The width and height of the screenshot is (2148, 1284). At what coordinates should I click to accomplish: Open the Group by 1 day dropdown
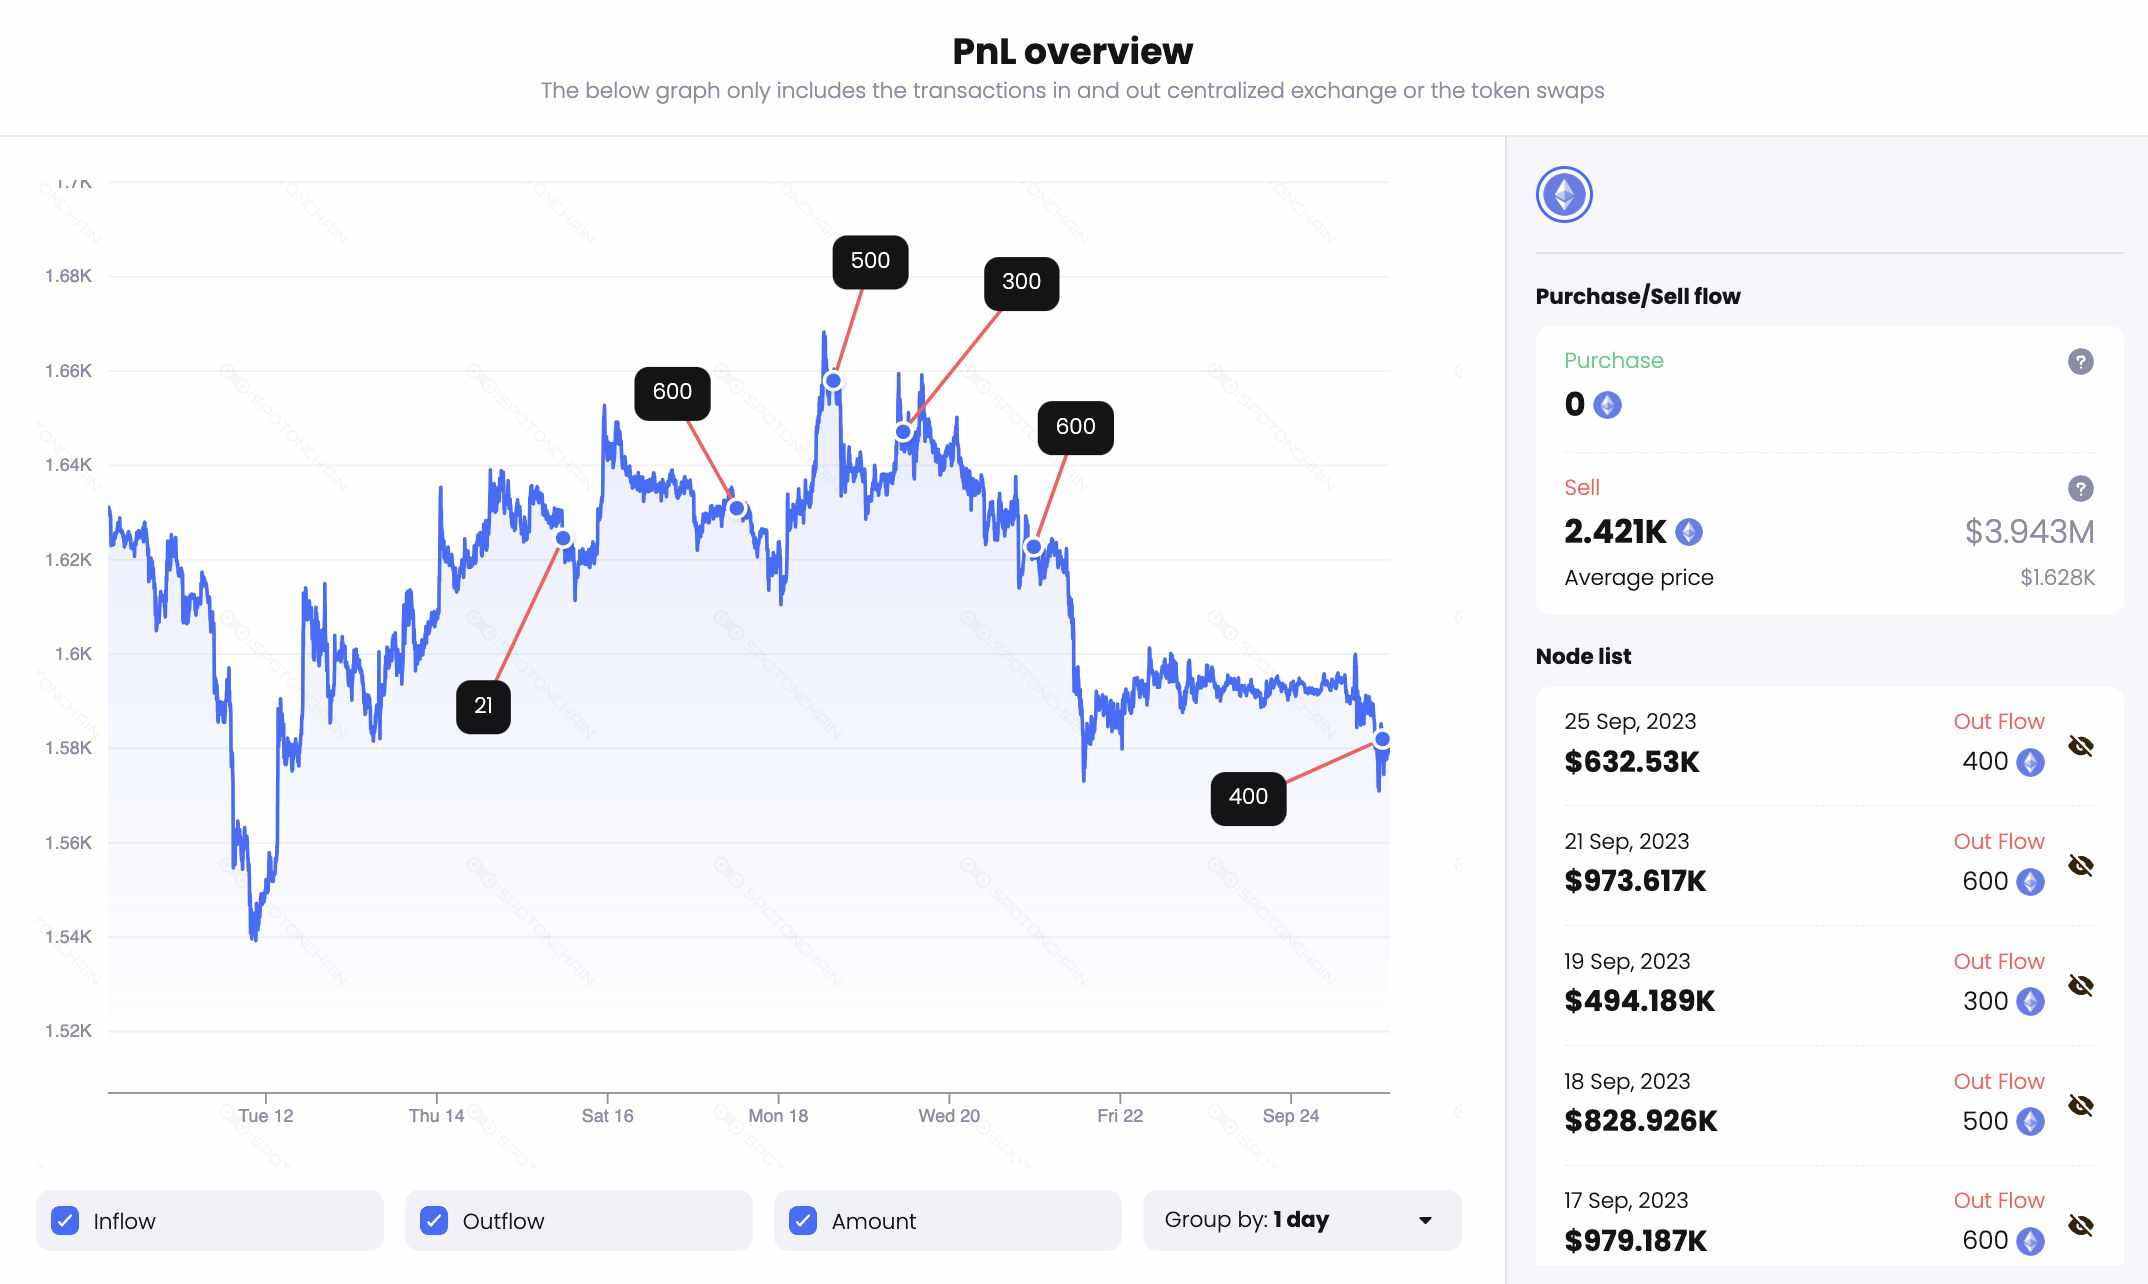[1302, 1220]
